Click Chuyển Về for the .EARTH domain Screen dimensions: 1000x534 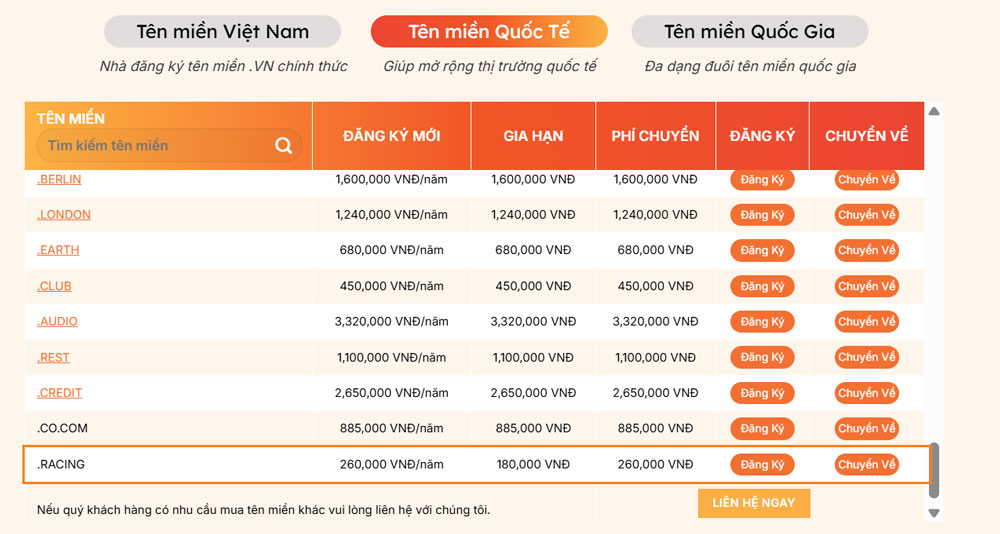point(867,250)
